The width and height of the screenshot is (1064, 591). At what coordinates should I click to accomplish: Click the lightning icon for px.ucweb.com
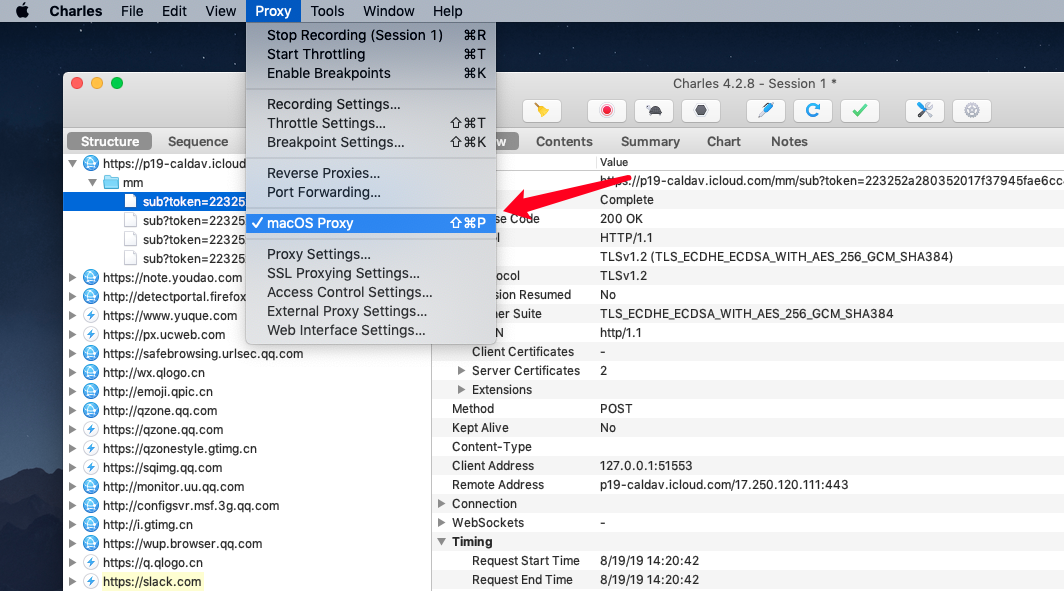[91, 335]
